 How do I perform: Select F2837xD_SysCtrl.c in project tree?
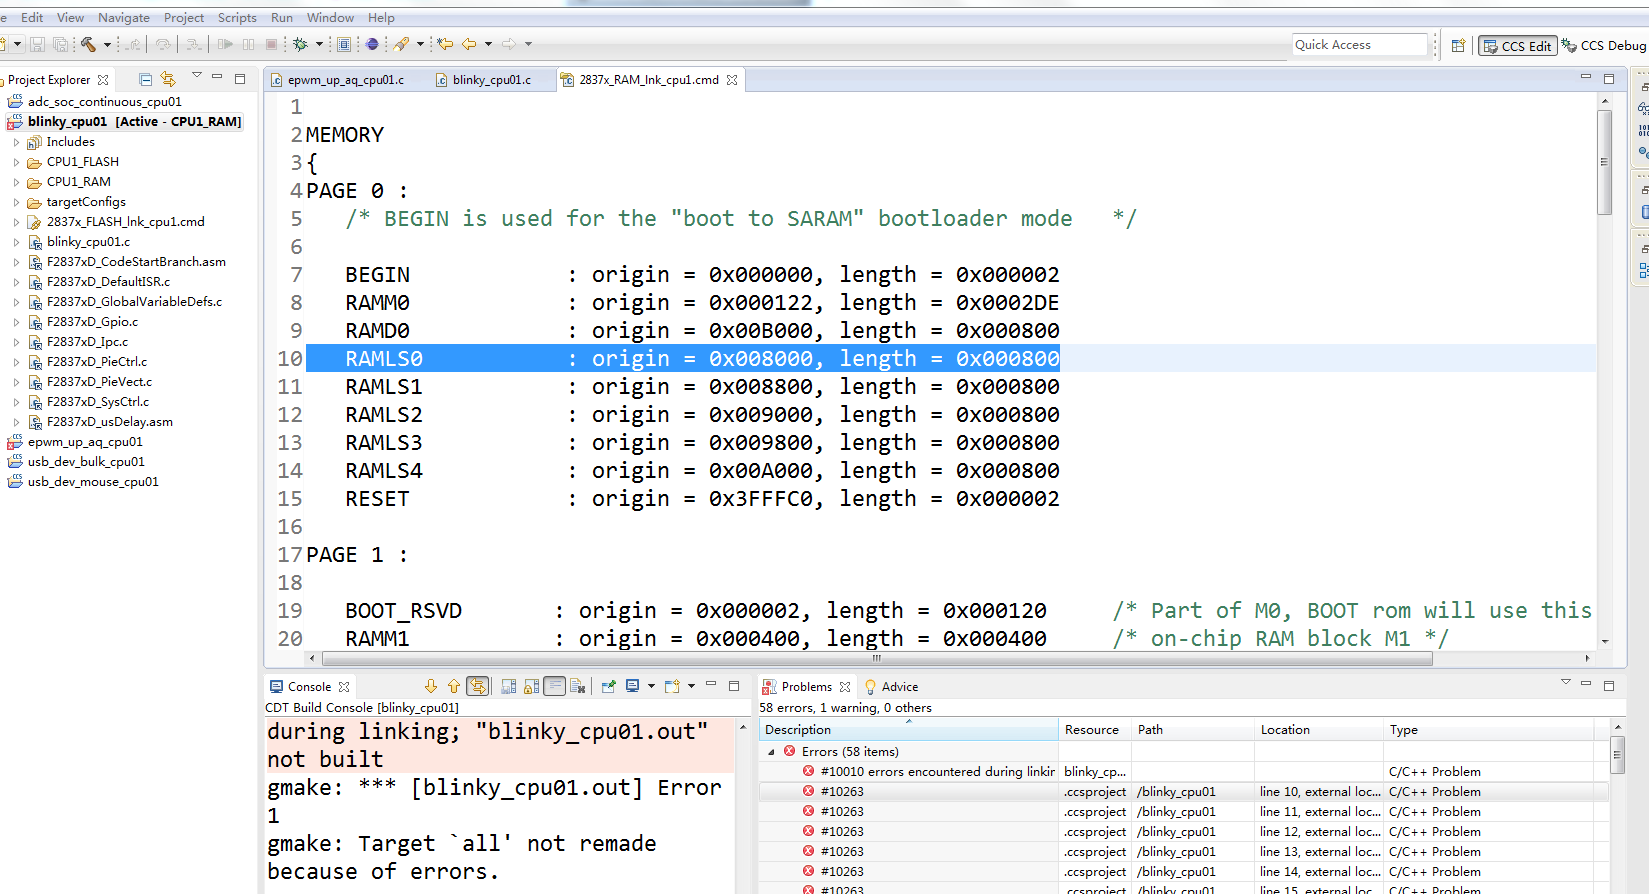pyautogui.click(x=98, y=402)
